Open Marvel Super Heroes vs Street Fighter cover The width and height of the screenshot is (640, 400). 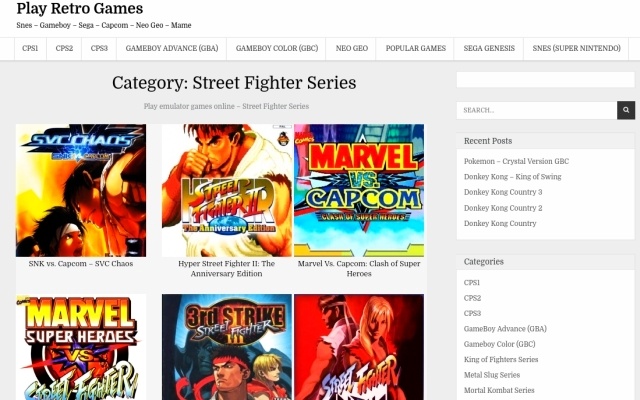tap(81, 347)
